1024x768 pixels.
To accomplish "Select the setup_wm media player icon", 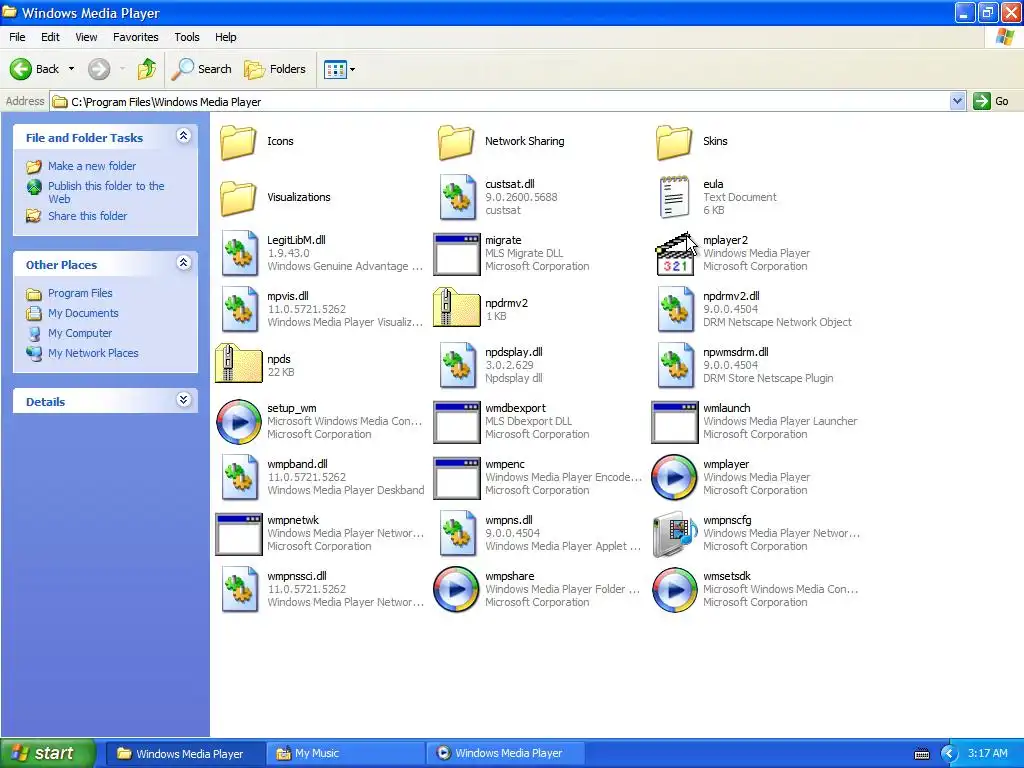I will point(239,422).
